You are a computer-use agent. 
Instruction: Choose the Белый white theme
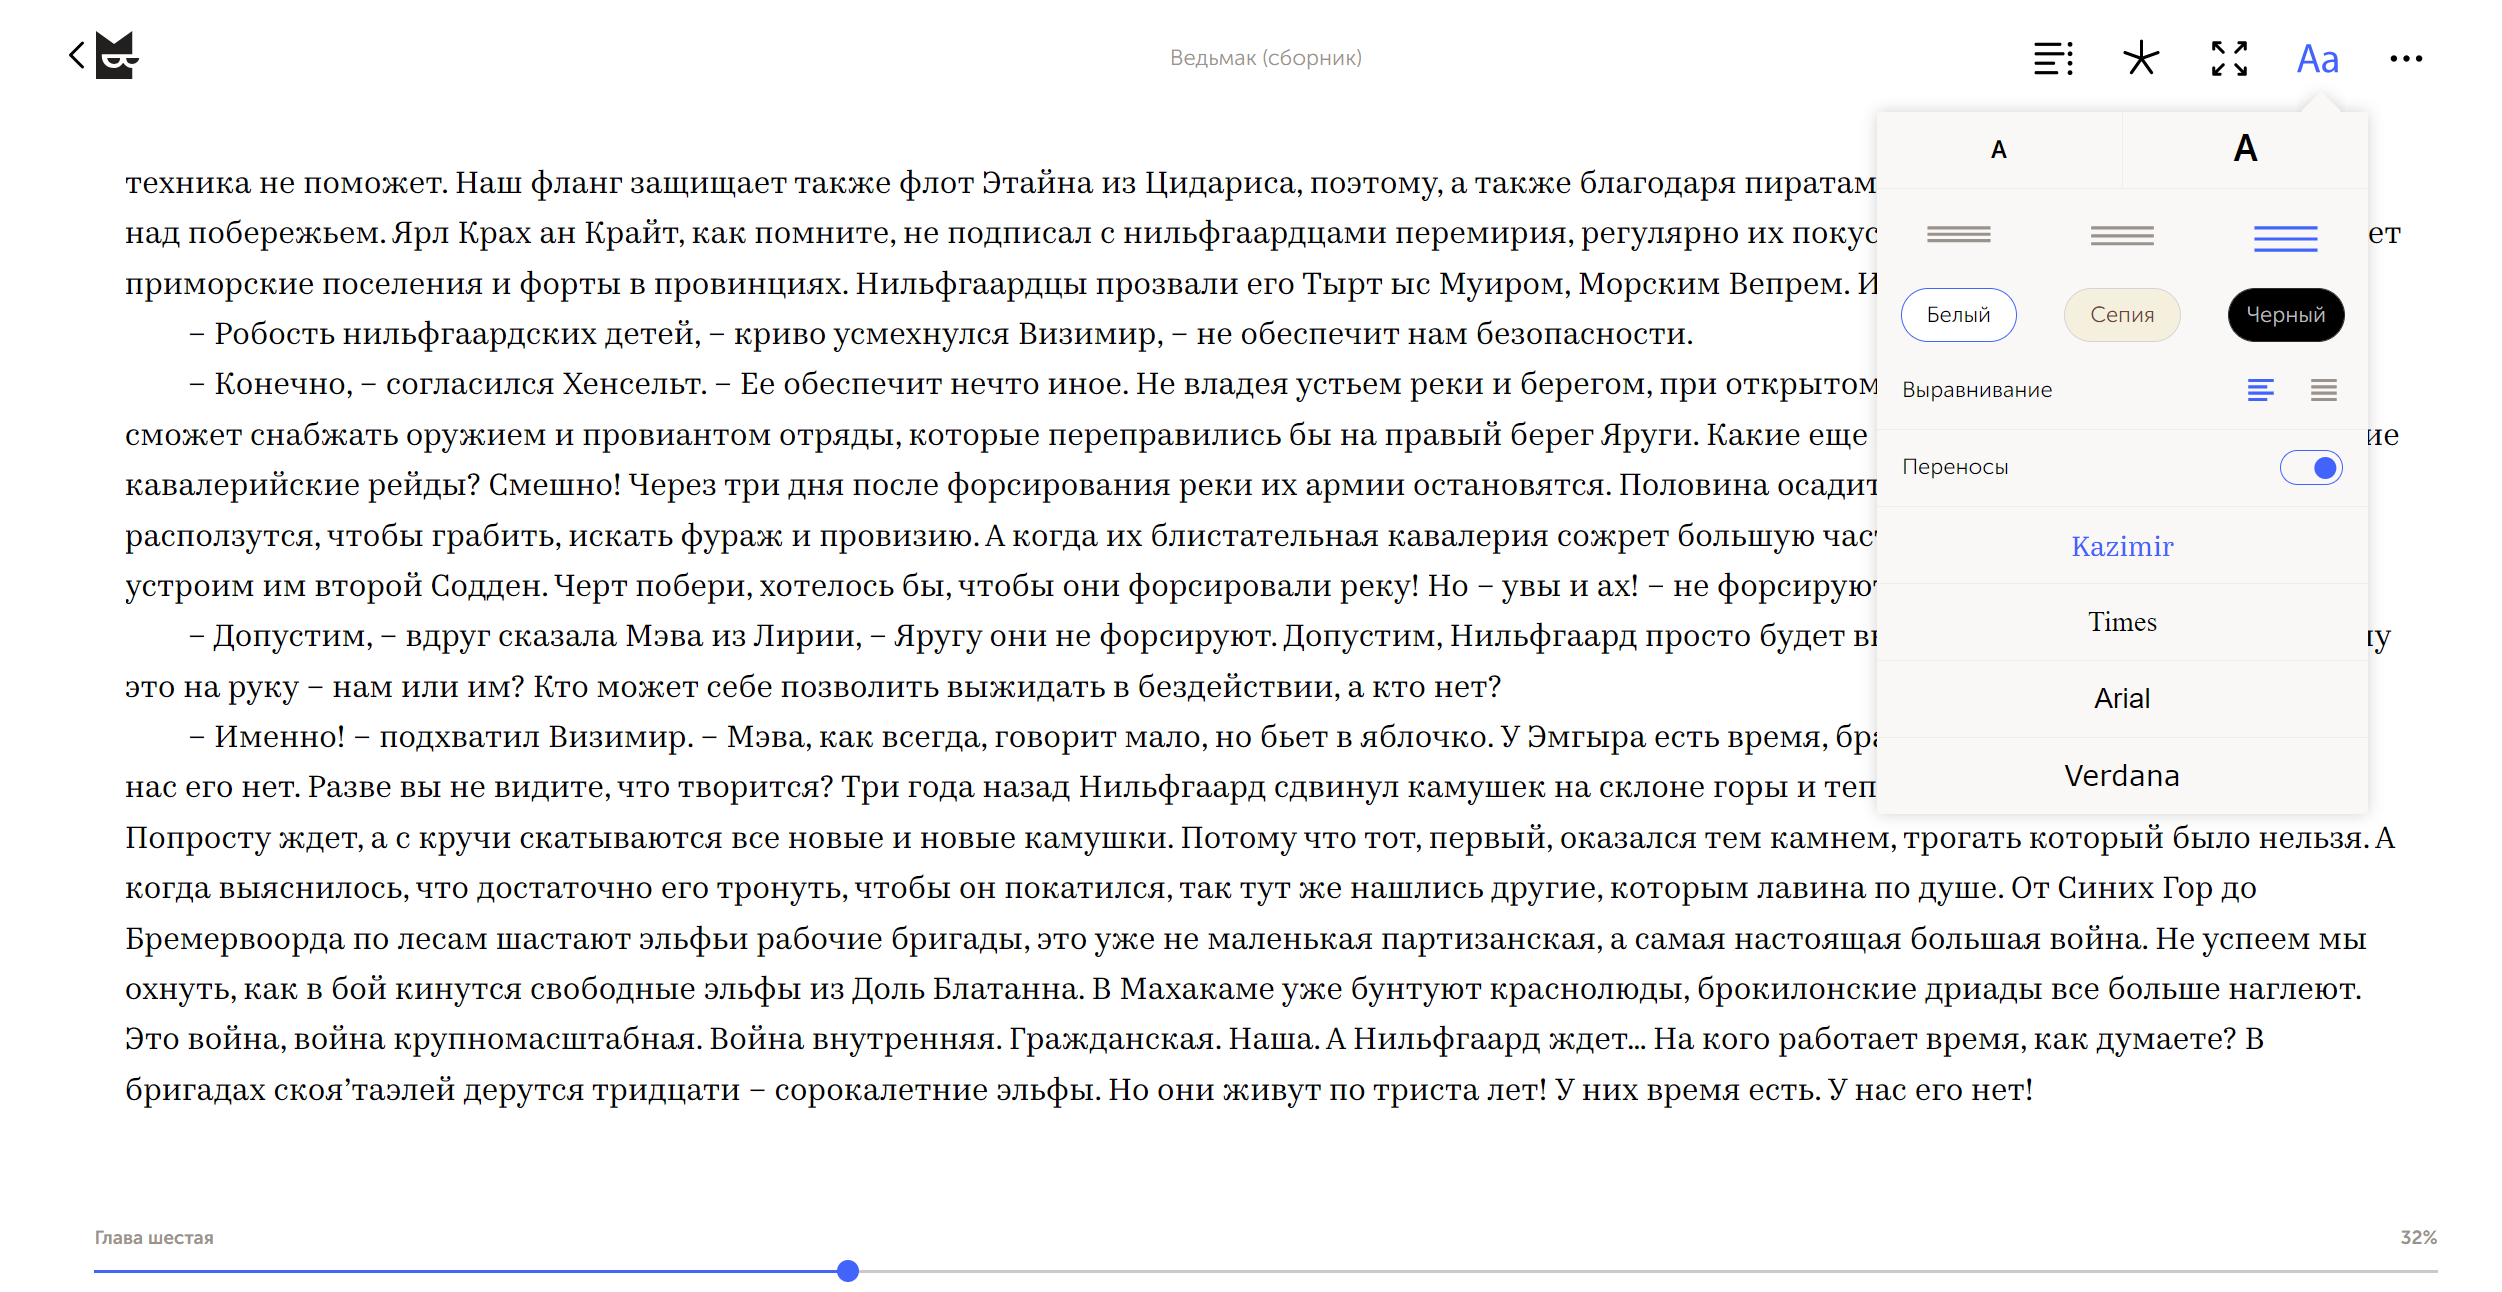[x=1958, y=315]
